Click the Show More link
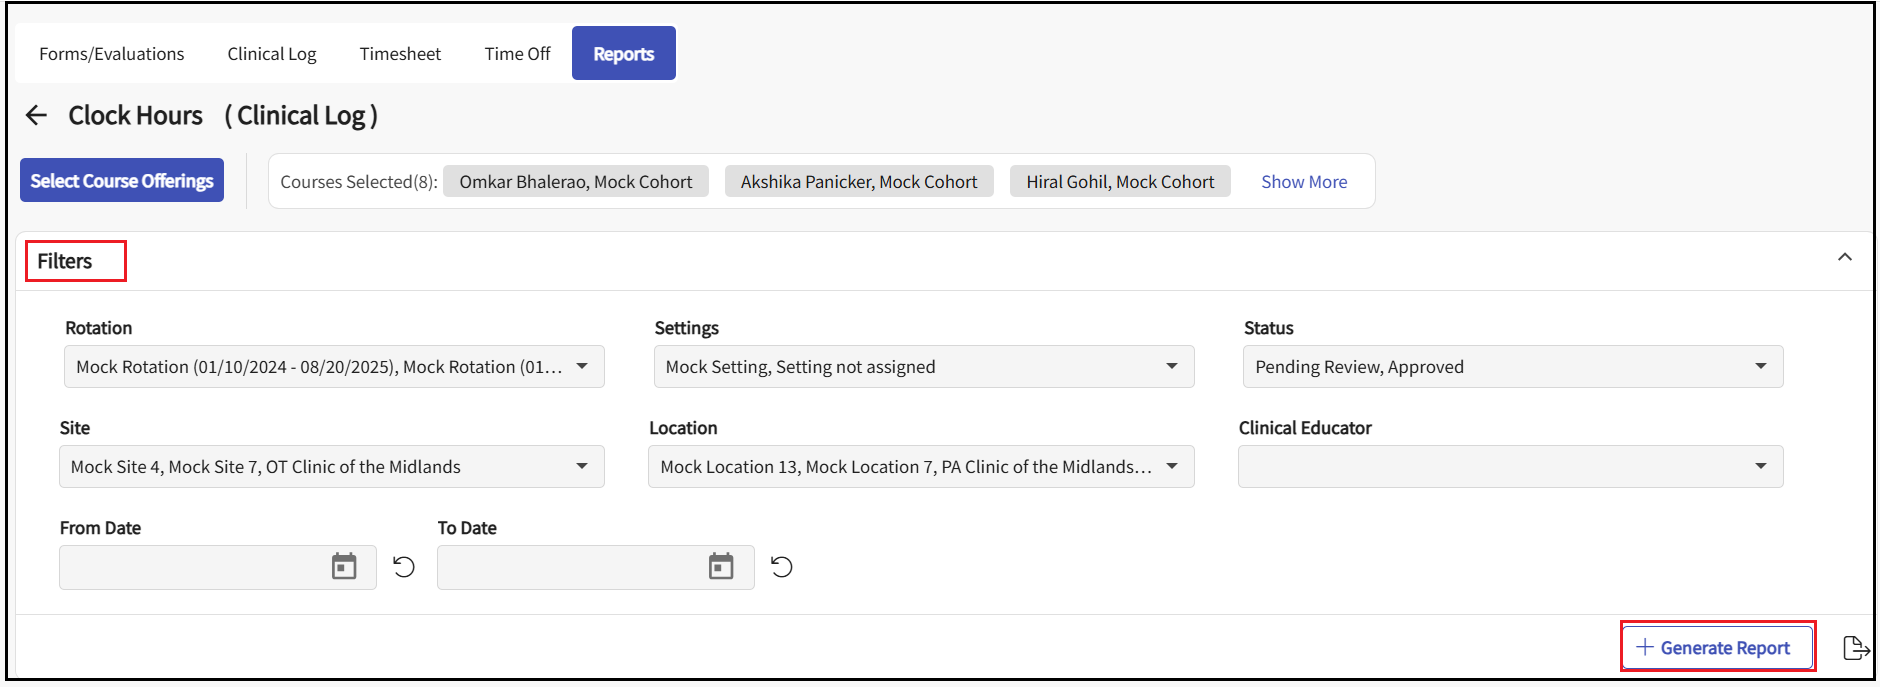The height and width of the screenshot is (687, 1880). point(1304,182)
